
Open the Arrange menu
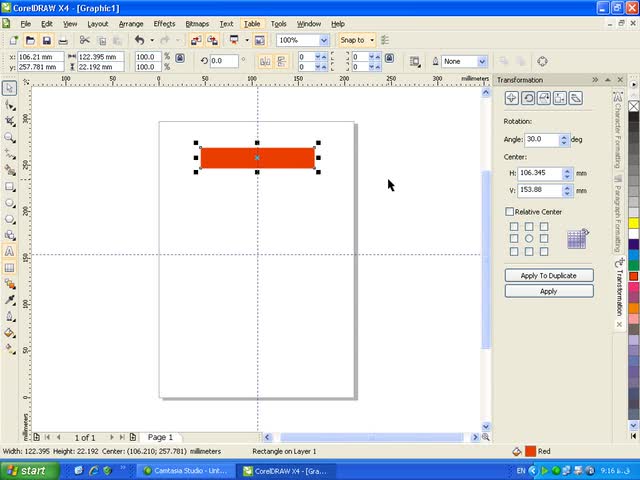click(x=131, y=24)
